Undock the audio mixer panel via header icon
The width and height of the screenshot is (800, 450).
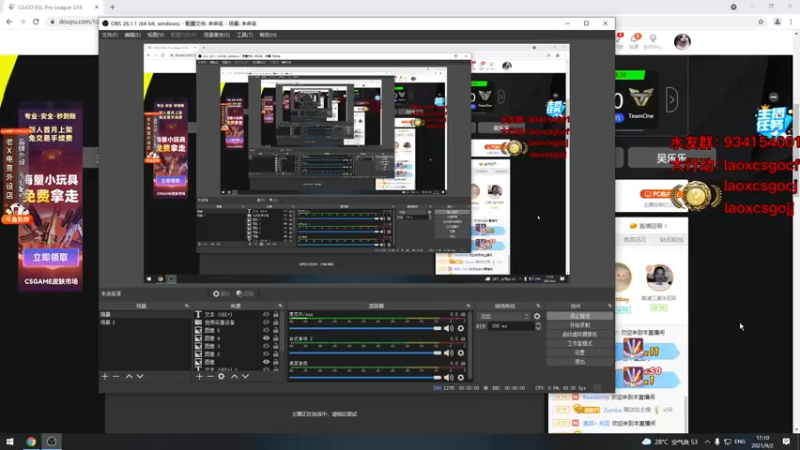(468, 306)
